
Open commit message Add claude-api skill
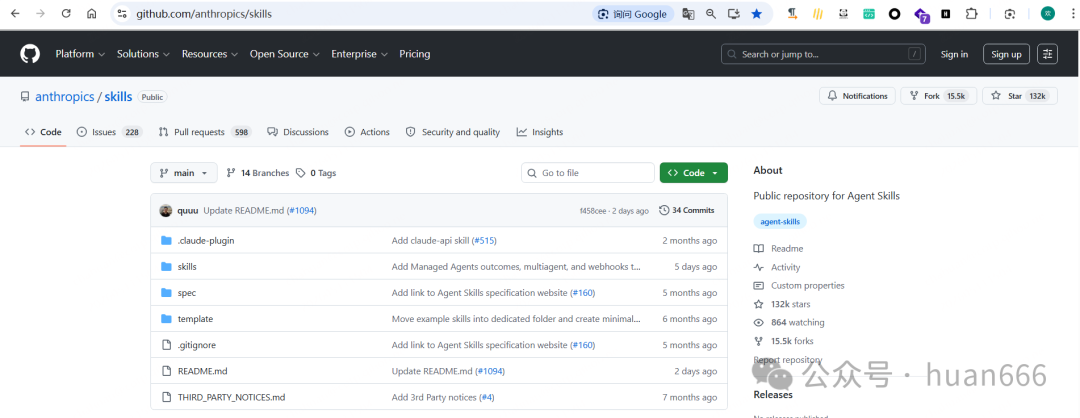pos(431,240)
